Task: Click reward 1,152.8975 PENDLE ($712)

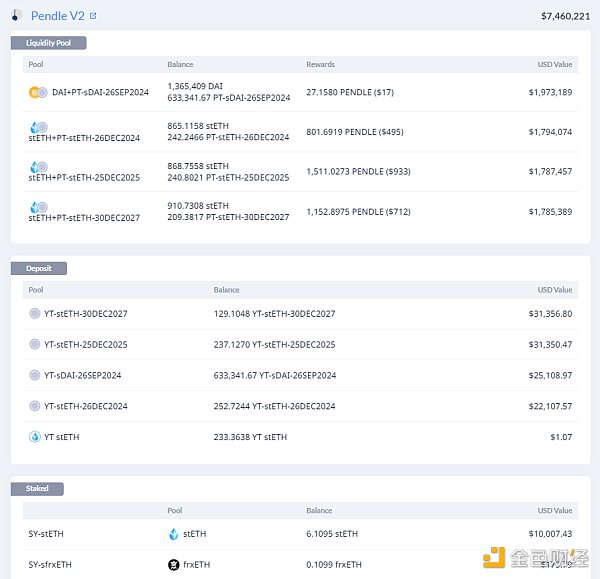Action: (358, 212)
